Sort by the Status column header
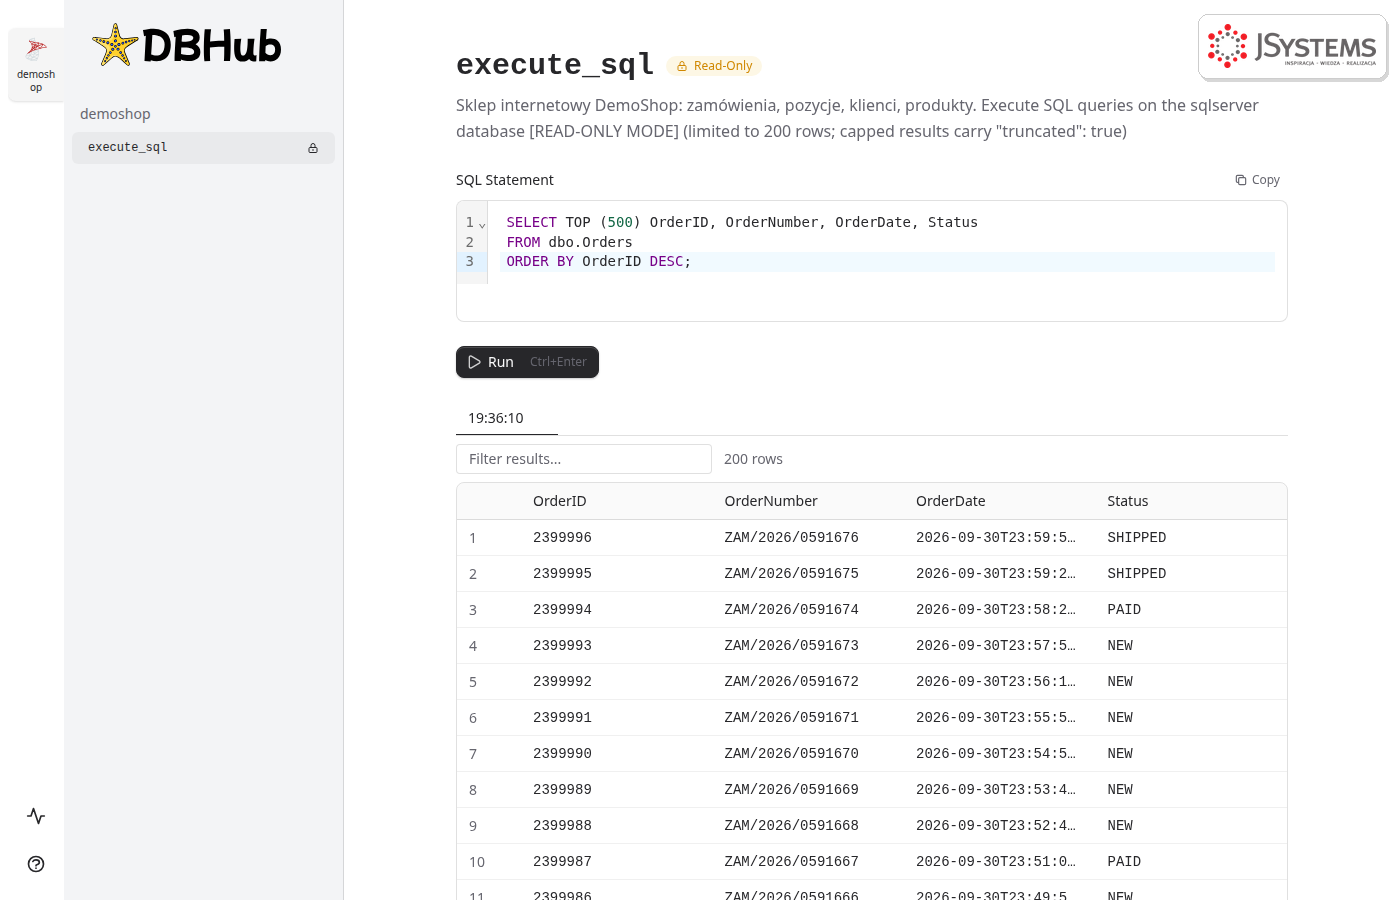 coord(1128,501)
